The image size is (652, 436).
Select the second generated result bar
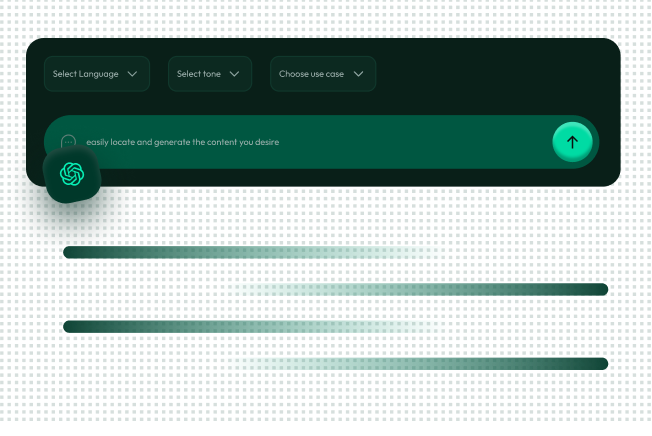tap(415, 289)
